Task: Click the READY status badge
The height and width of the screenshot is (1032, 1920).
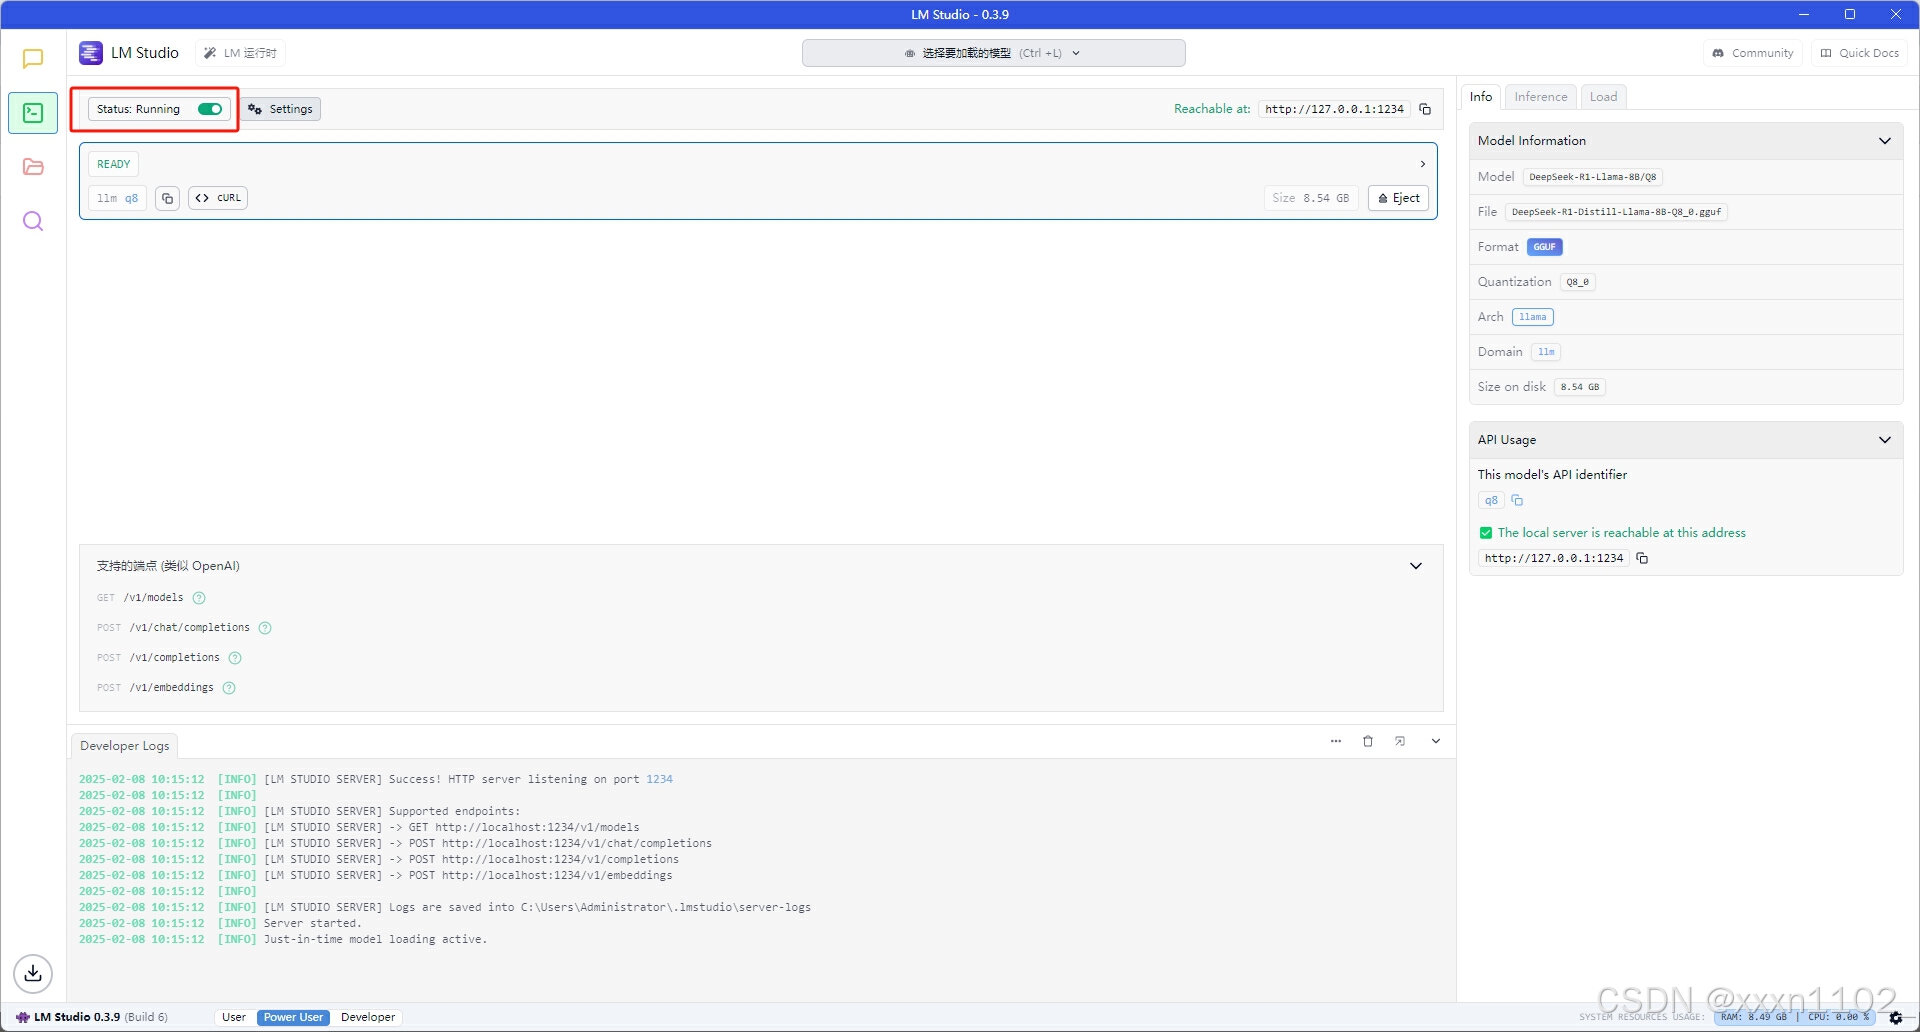Action: click(x=113, y=164)
